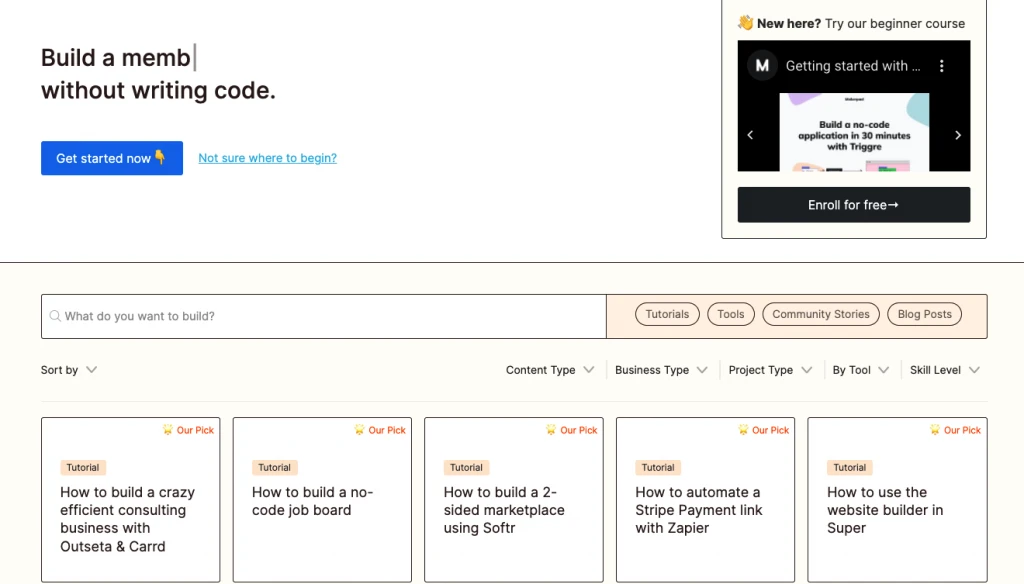
Task: Expand the Project Type dropdown
Action: pos(770,370)
